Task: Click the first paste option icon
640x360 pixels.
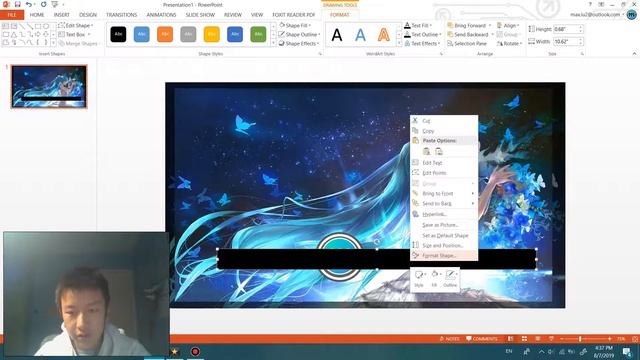Action: pyautogui.click(x=427, y=151)
